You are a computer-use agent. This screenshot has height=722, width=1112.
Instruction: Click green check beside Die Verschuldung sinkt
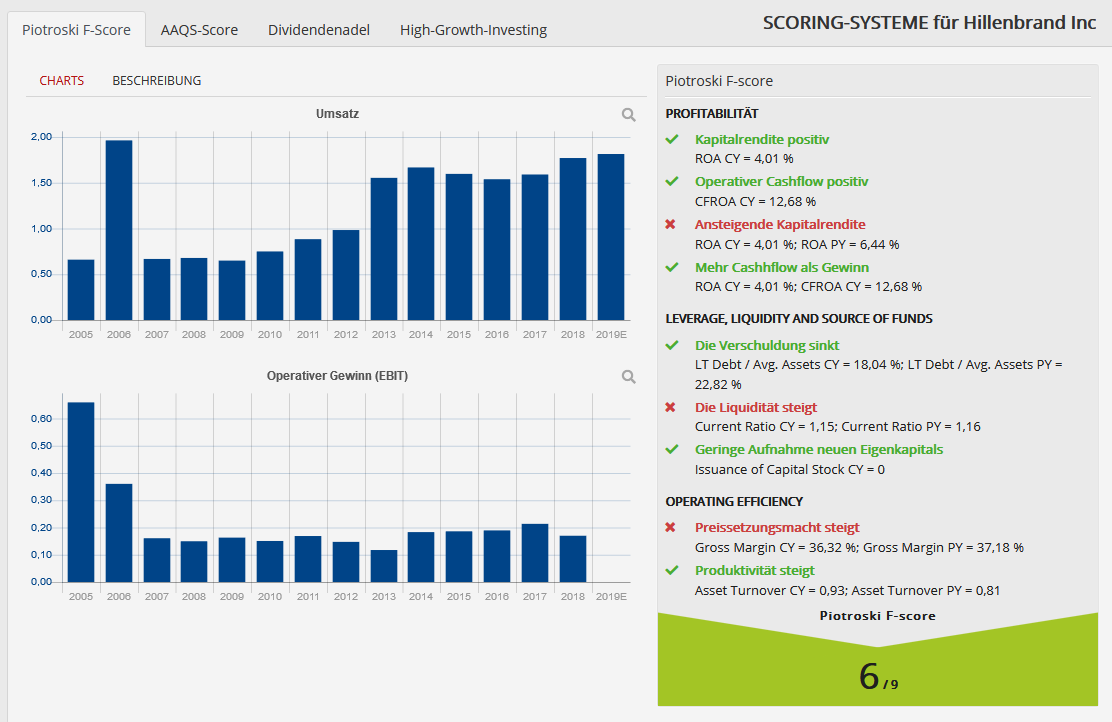coord(672,345)
